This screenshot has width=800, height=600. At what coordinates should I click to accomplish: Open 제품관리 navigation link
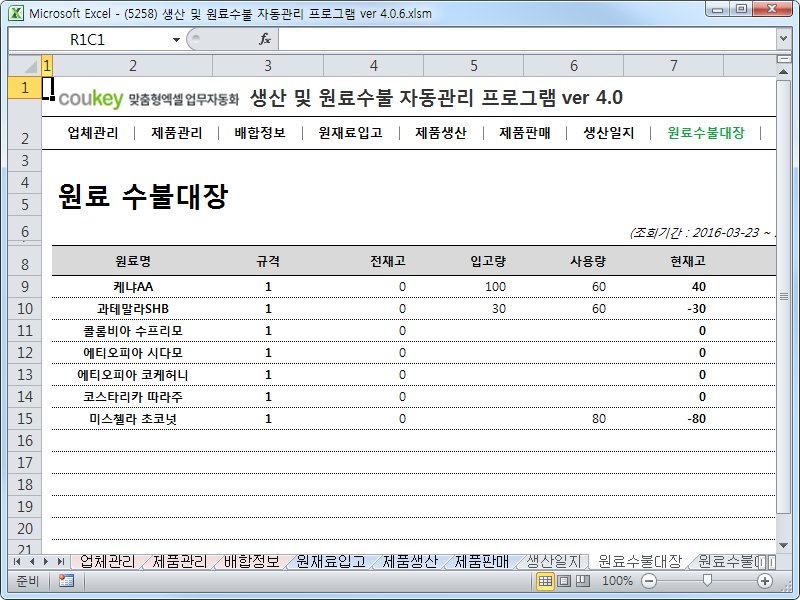point(177,133)
